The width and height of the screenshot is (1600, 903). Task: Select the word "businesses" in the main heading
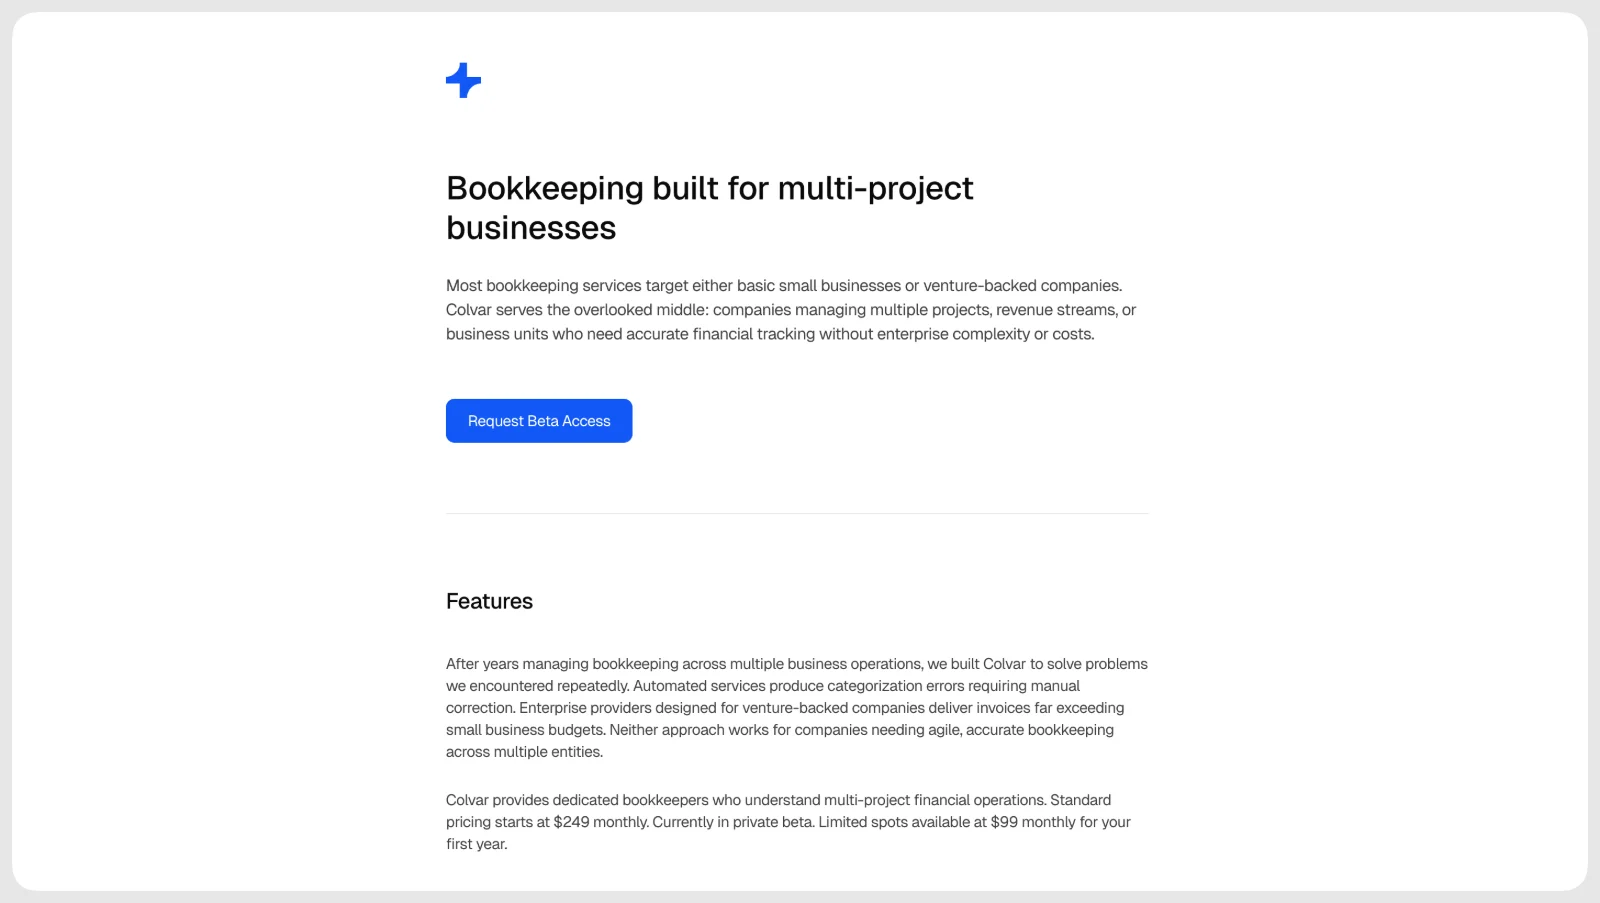pyautogui.click(x=531, y=228)
